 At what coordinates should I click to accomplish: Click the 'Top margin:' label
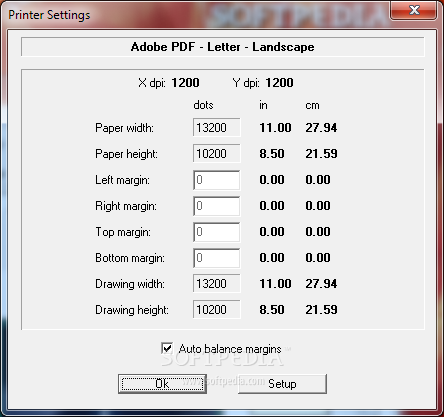(x=123, y=232)
